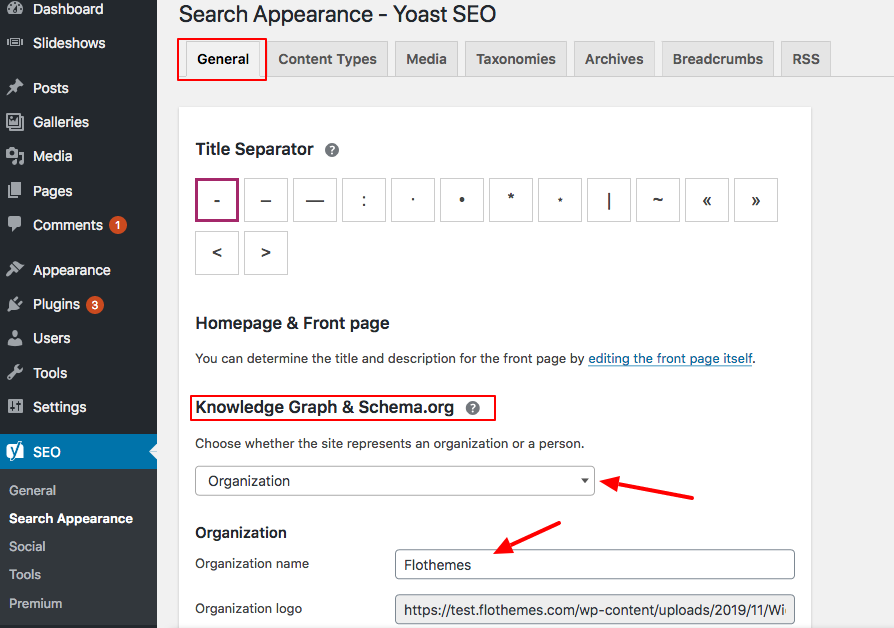Select the asterisk title separator
The image size is (894, 628).
pyautogui.click(x=511, y=200)
